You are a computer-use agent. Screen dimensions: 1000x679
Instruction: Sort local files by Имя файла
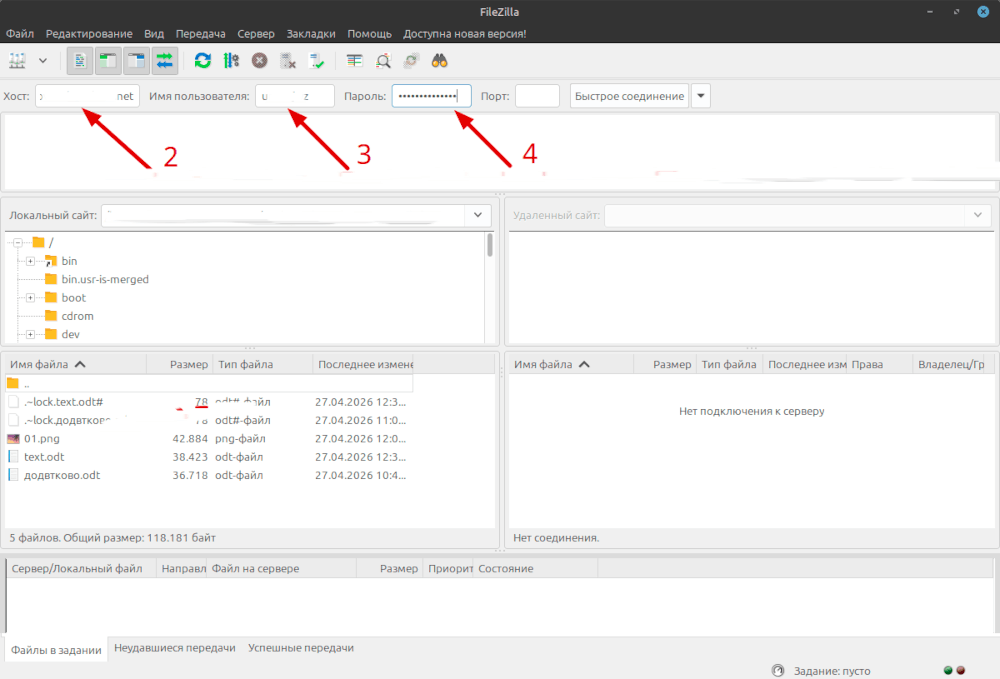76,364
